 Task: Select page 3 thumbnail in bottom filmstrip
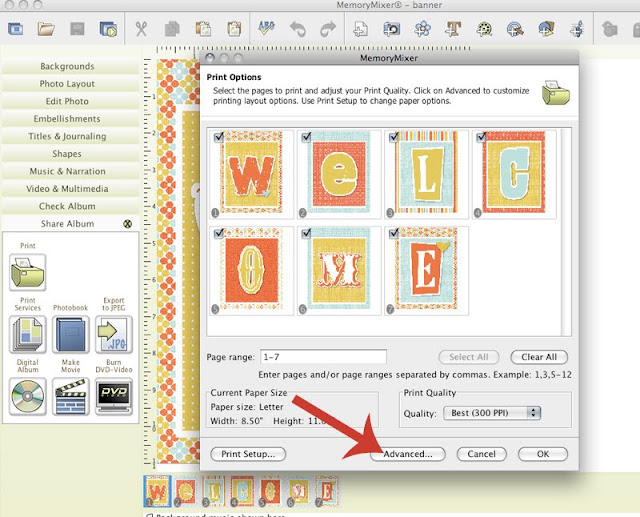(214, 491)
